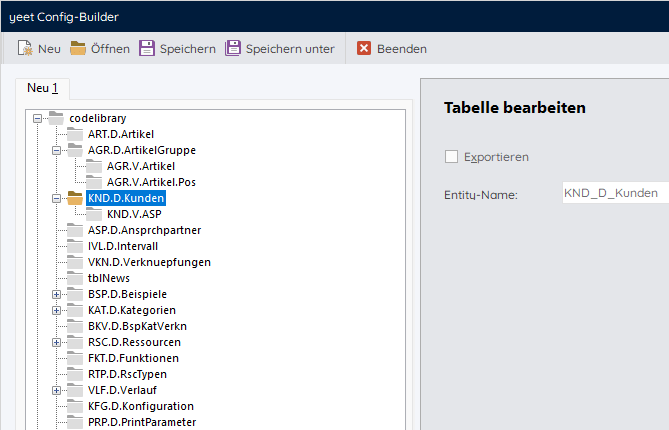This screenshot has height=430, width=669.
Task: Click the Speichern floppy disk icon
Action: 147,48
